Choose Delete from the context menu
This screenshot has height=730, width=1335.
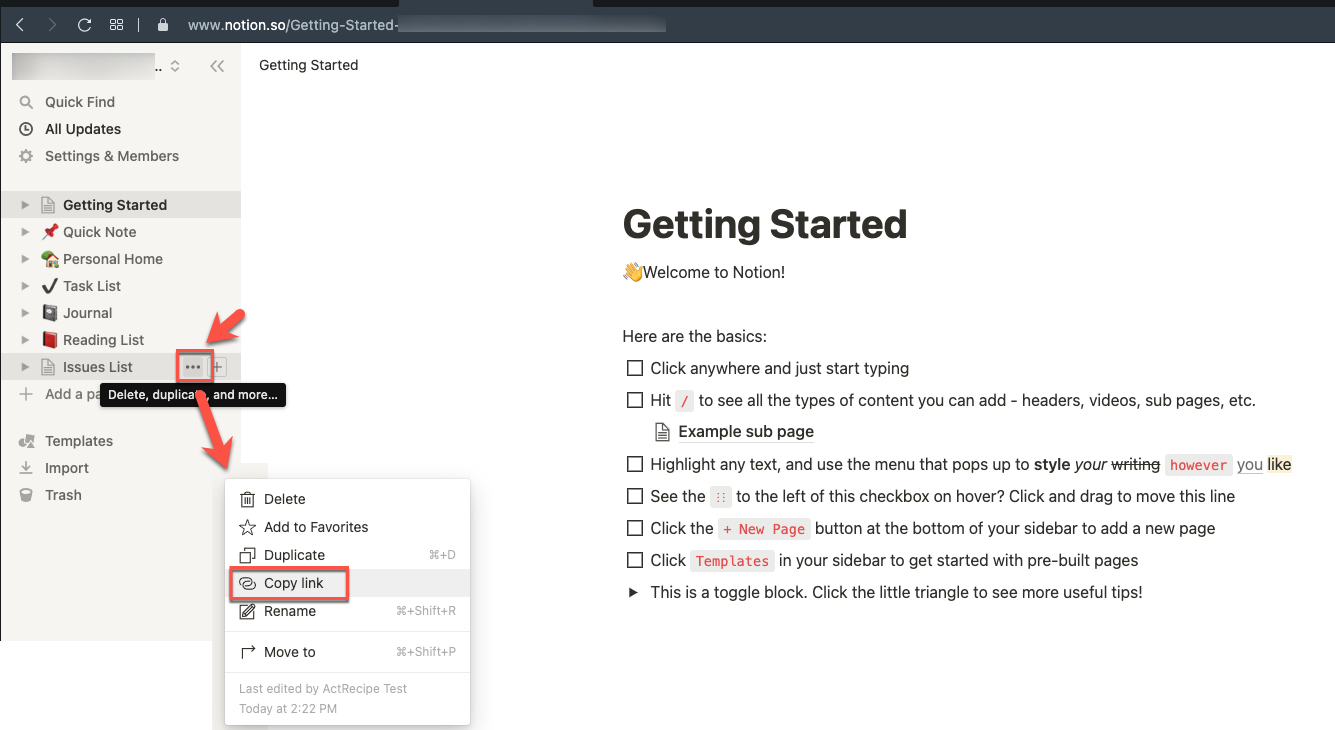click(x=347, y=499)
